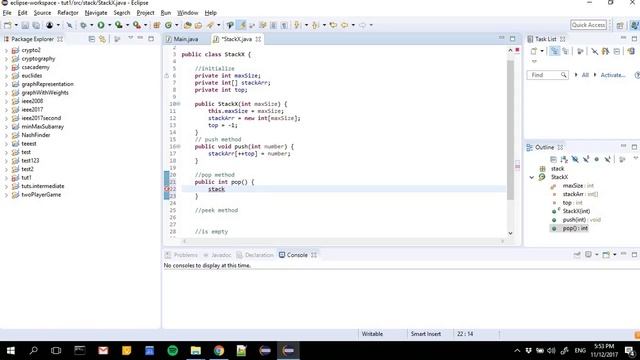The height and width of the screenshot is (360, 640).
Task: Click the editor vertical scrollbar
Action: click(510, 130)
